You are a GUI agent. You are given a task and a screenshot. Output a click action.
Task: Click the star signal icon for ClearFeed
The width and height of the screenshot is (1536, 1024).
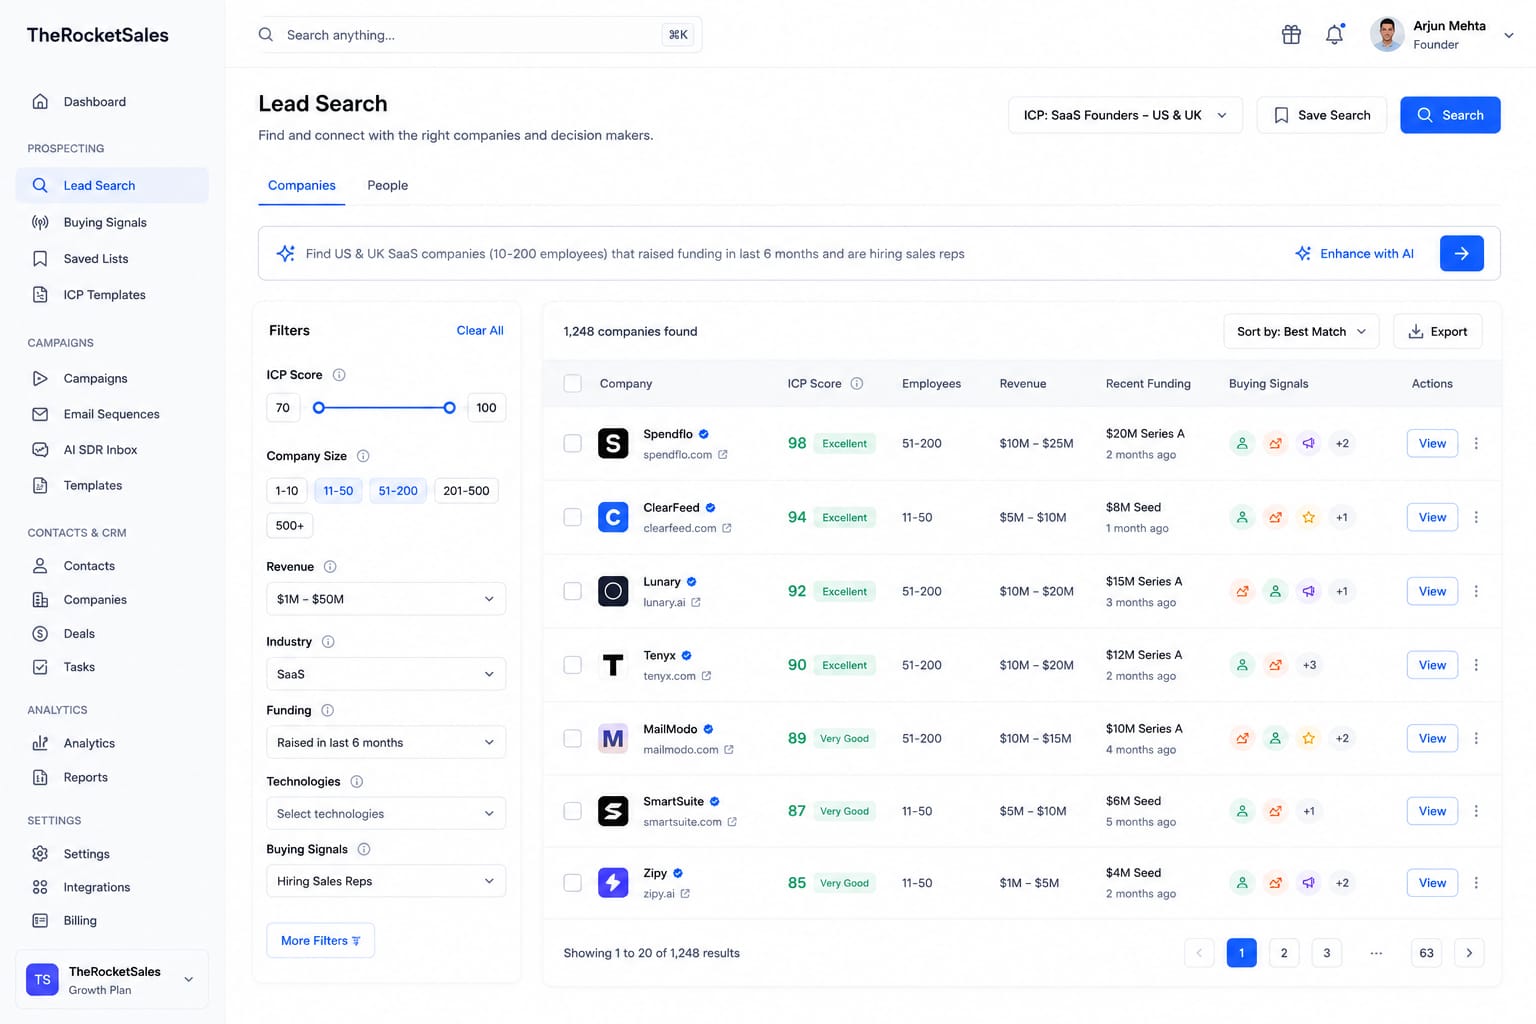[1309, 517]
